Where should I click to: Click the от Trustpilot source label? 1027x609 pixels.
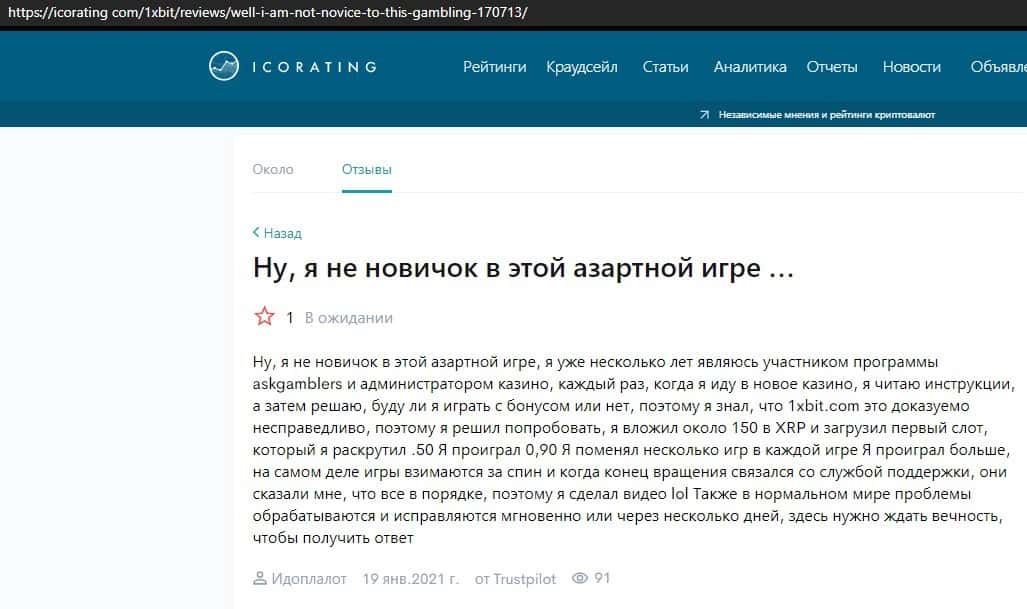point(515,579)
